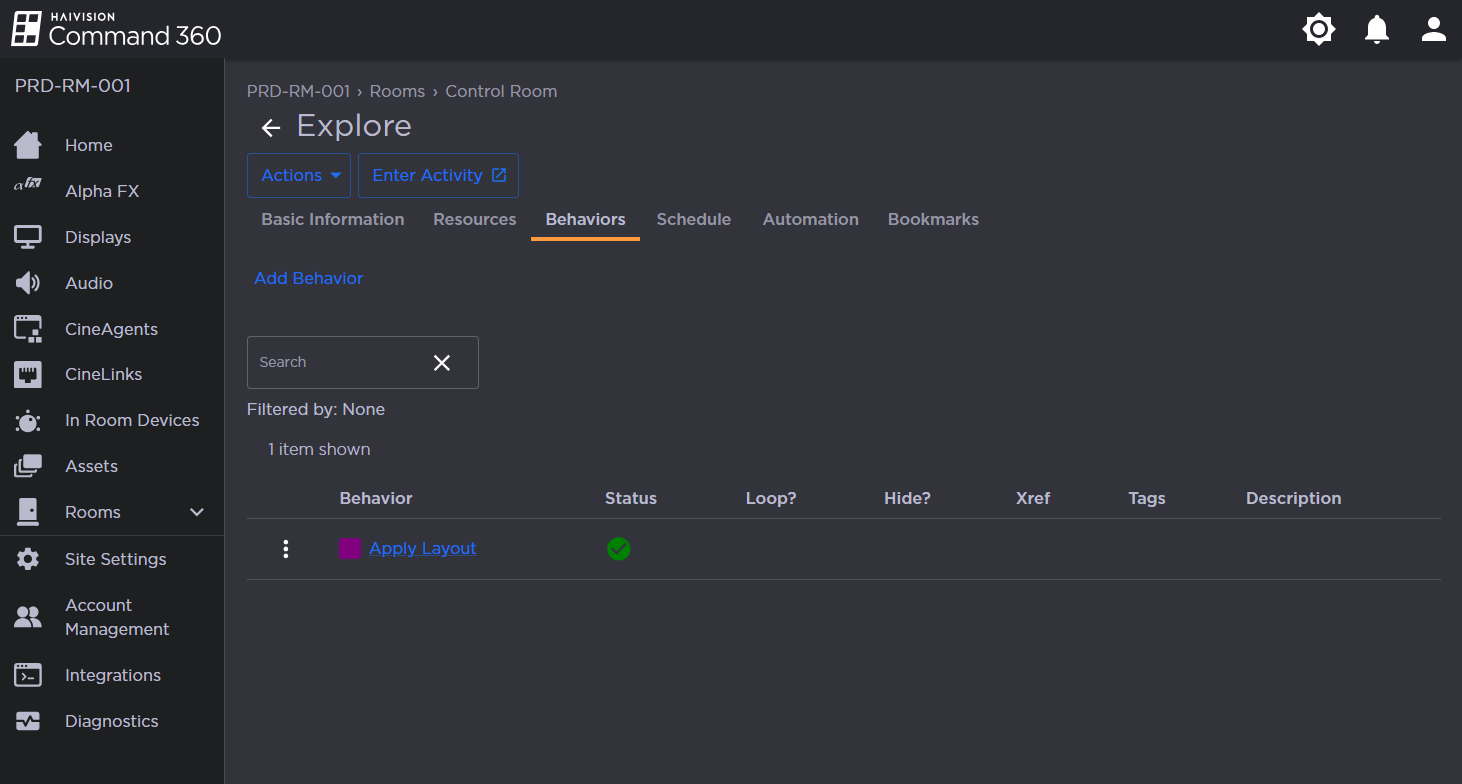Open Diagnostics using its sidebar icon
Image resolution: width=1462 pixels, height=784 pixels.
[28, 721]
